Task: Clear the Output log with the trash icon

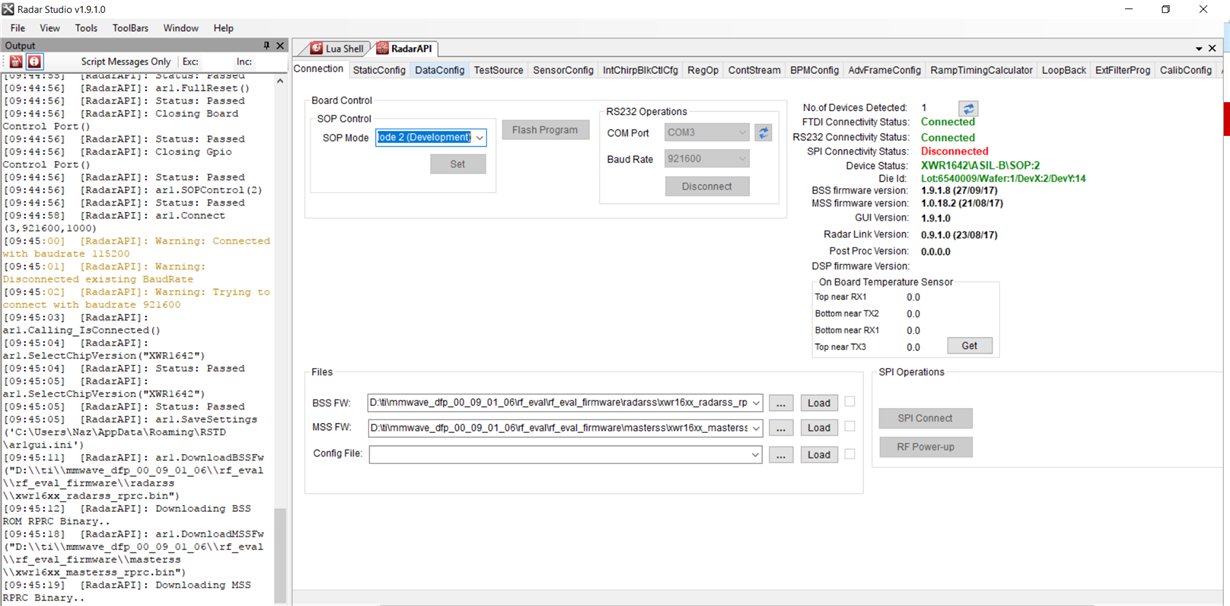Action: (17, 62)
